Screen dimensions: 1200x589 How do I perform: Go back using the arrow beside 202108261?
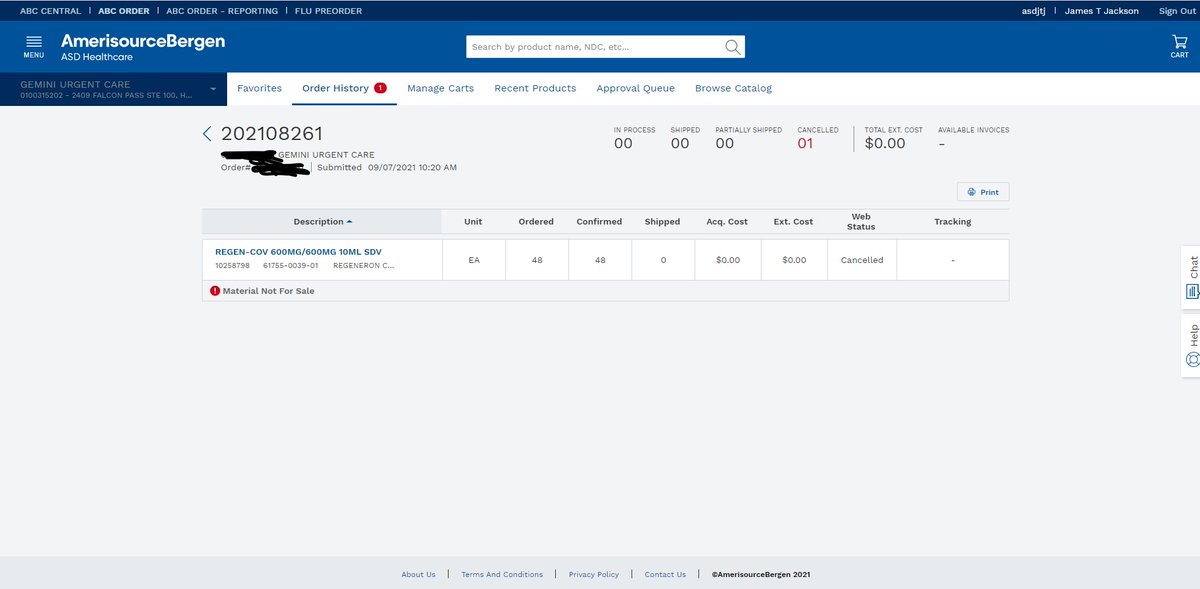pyautogui.click(x=207, y=134)
